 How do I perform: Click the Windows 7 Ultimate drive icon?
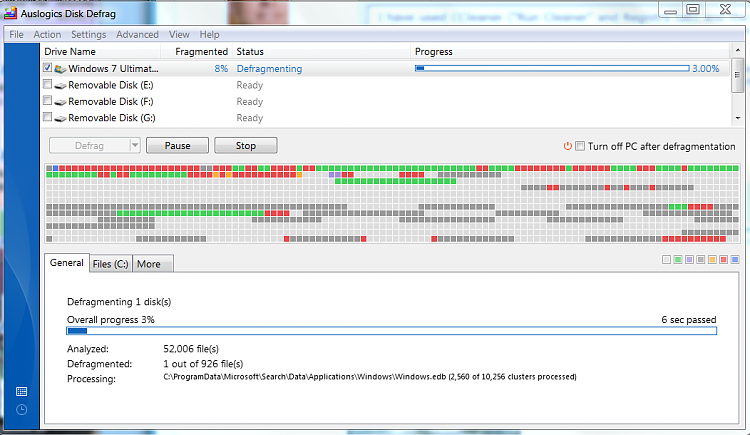[60, 69]
